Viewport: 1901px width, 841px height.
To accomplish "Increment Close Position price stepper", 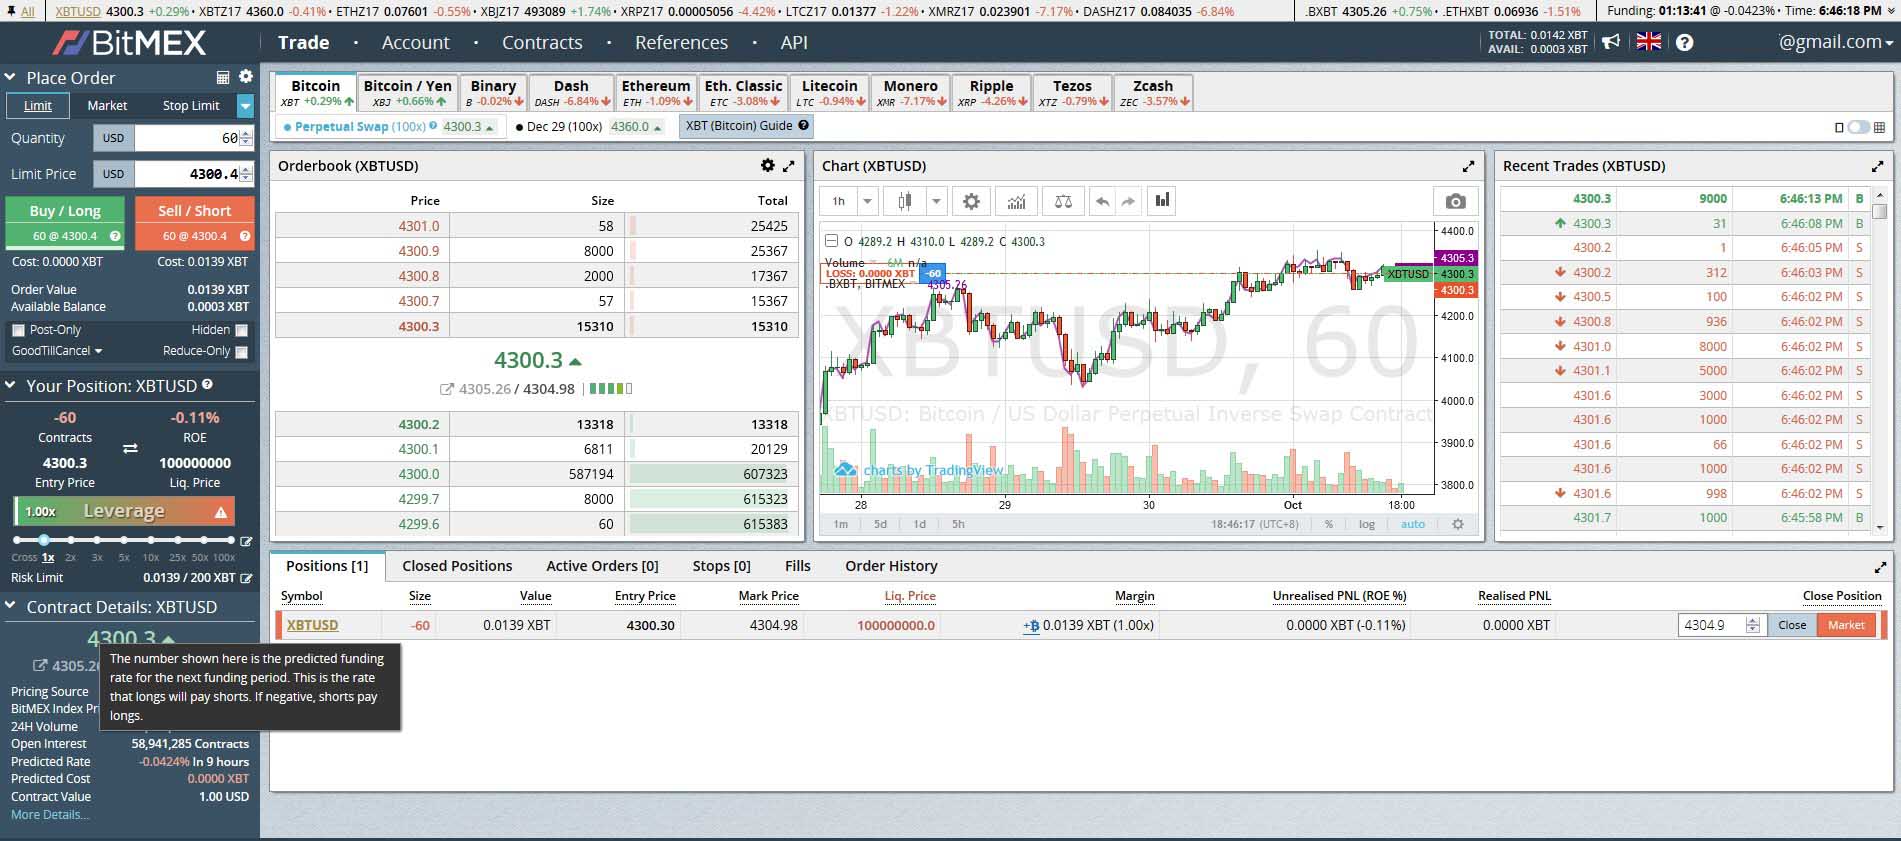I will coord(1753,621).
